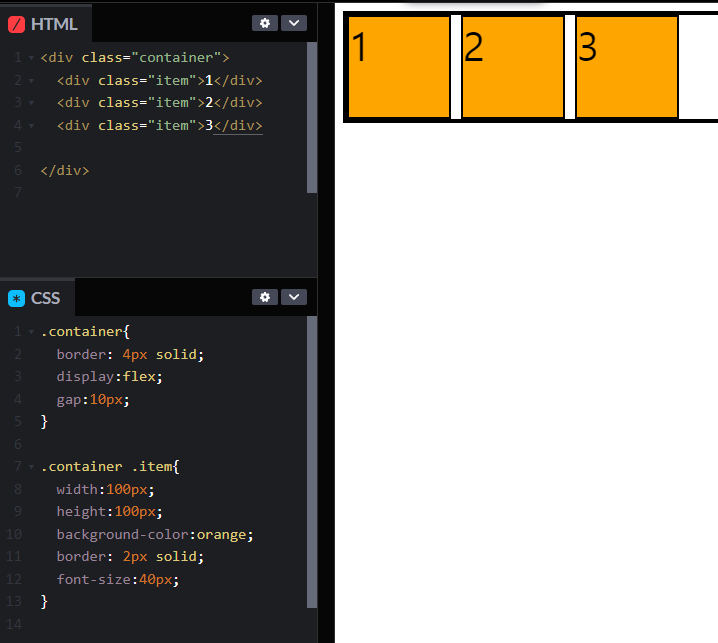The width and height of the screenshot is (718, 643).
Task: Click orange preview box number 3
Action: coord(627,67)
